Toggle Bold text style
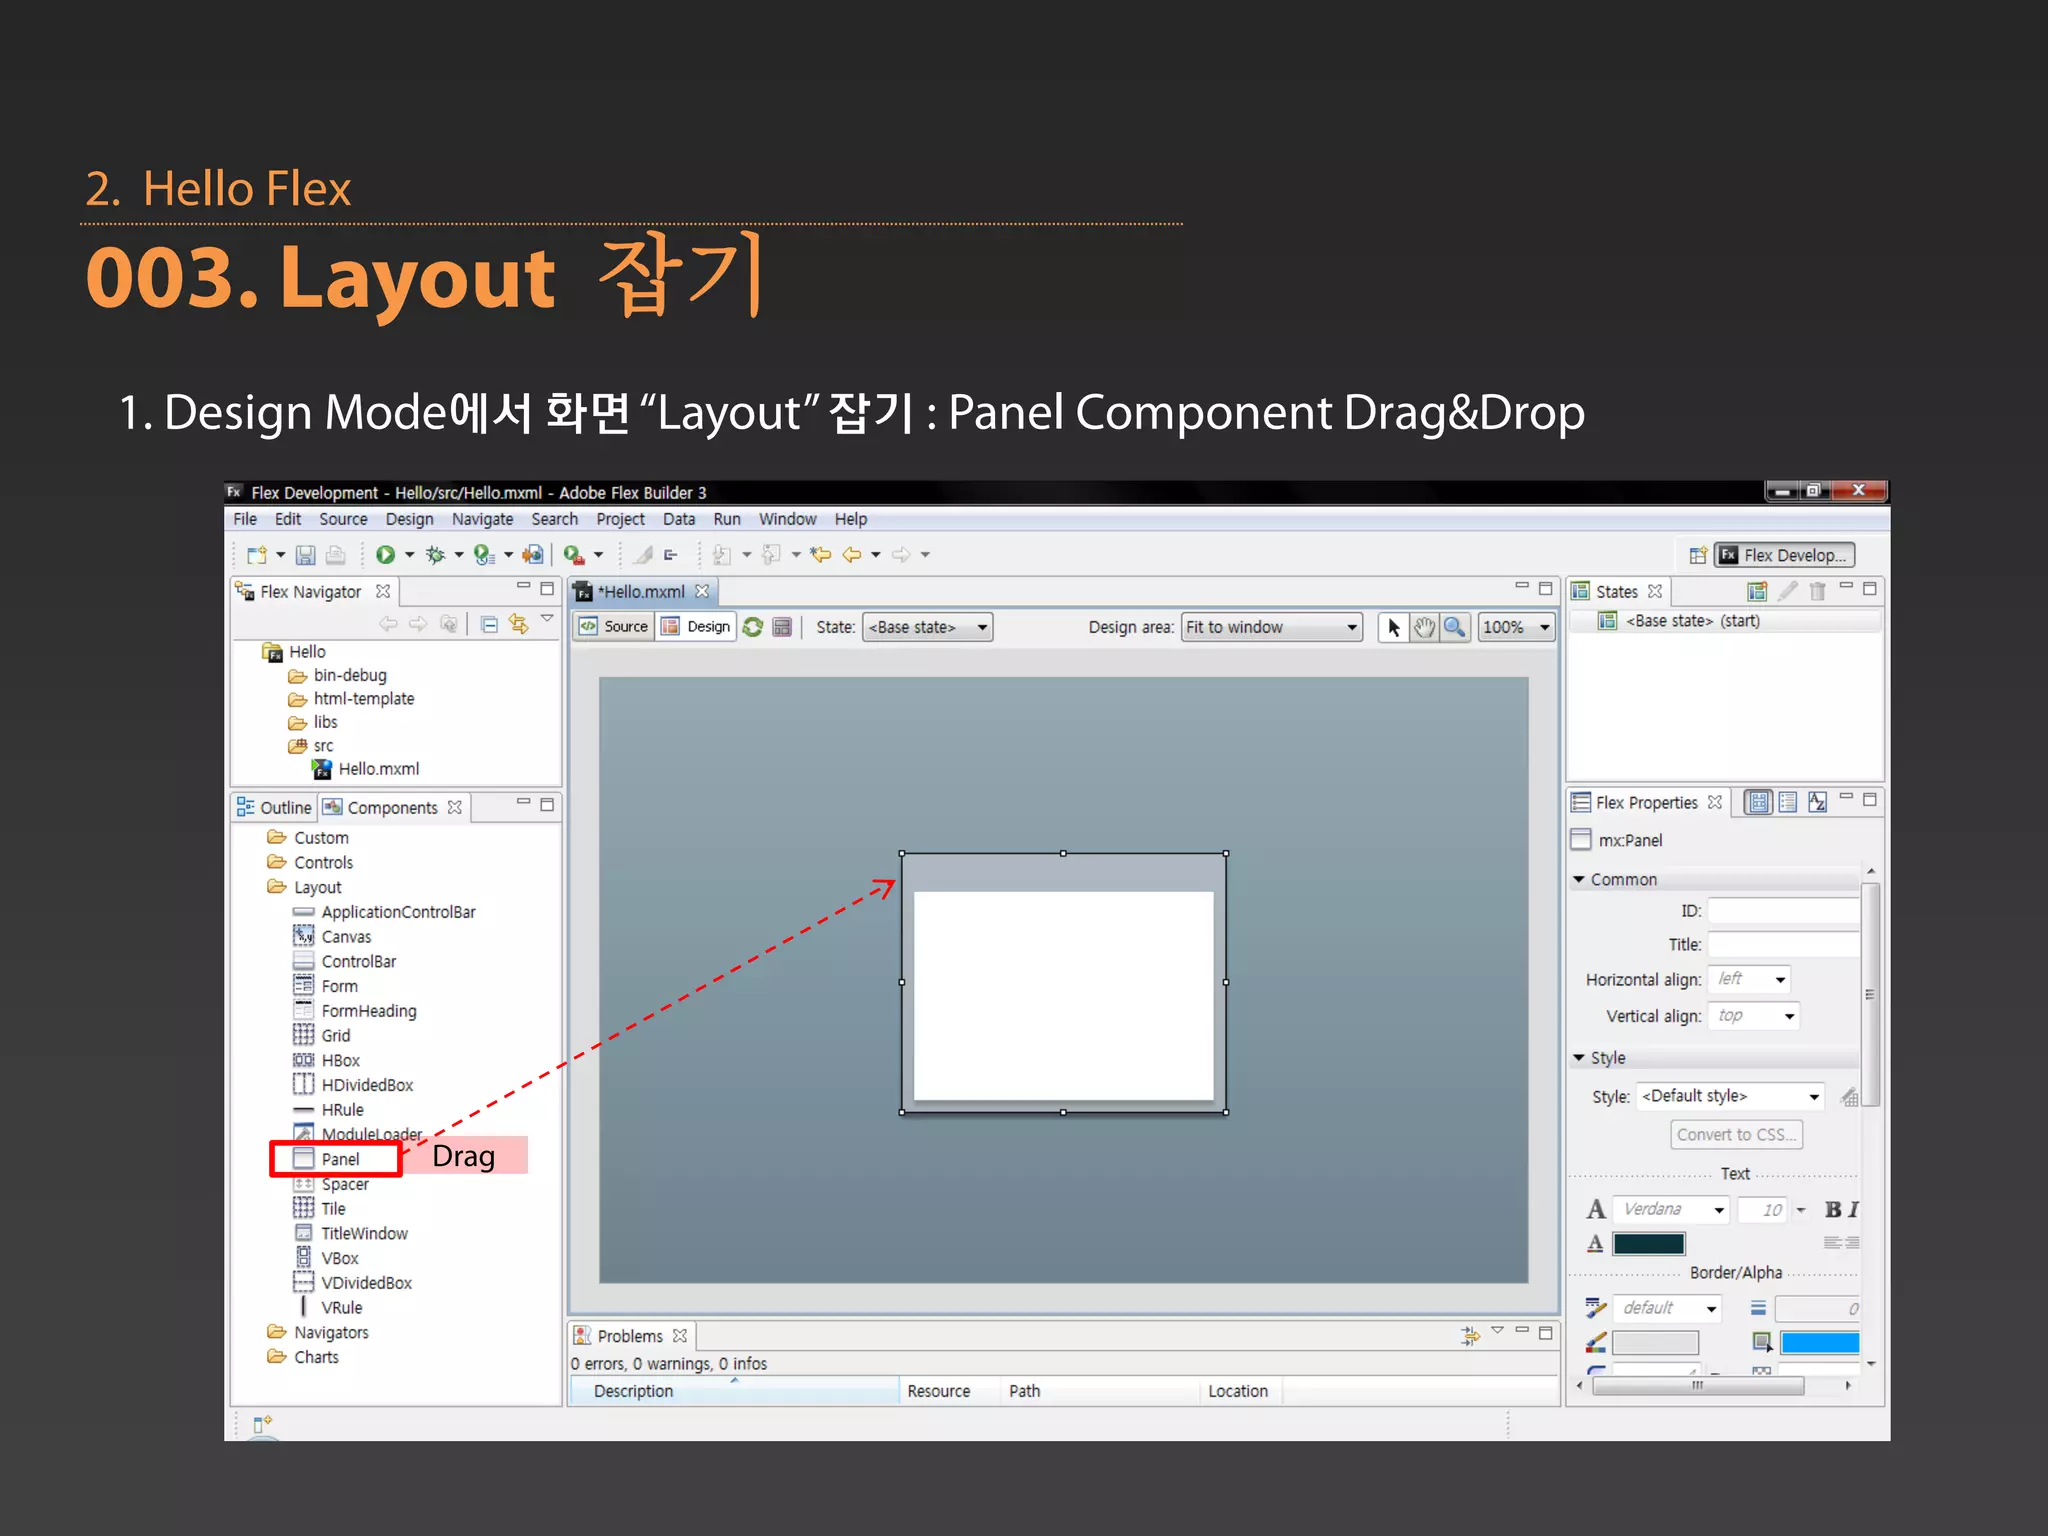Viewport: 2048px width, 1536px height. (x=1832, y=1210)
